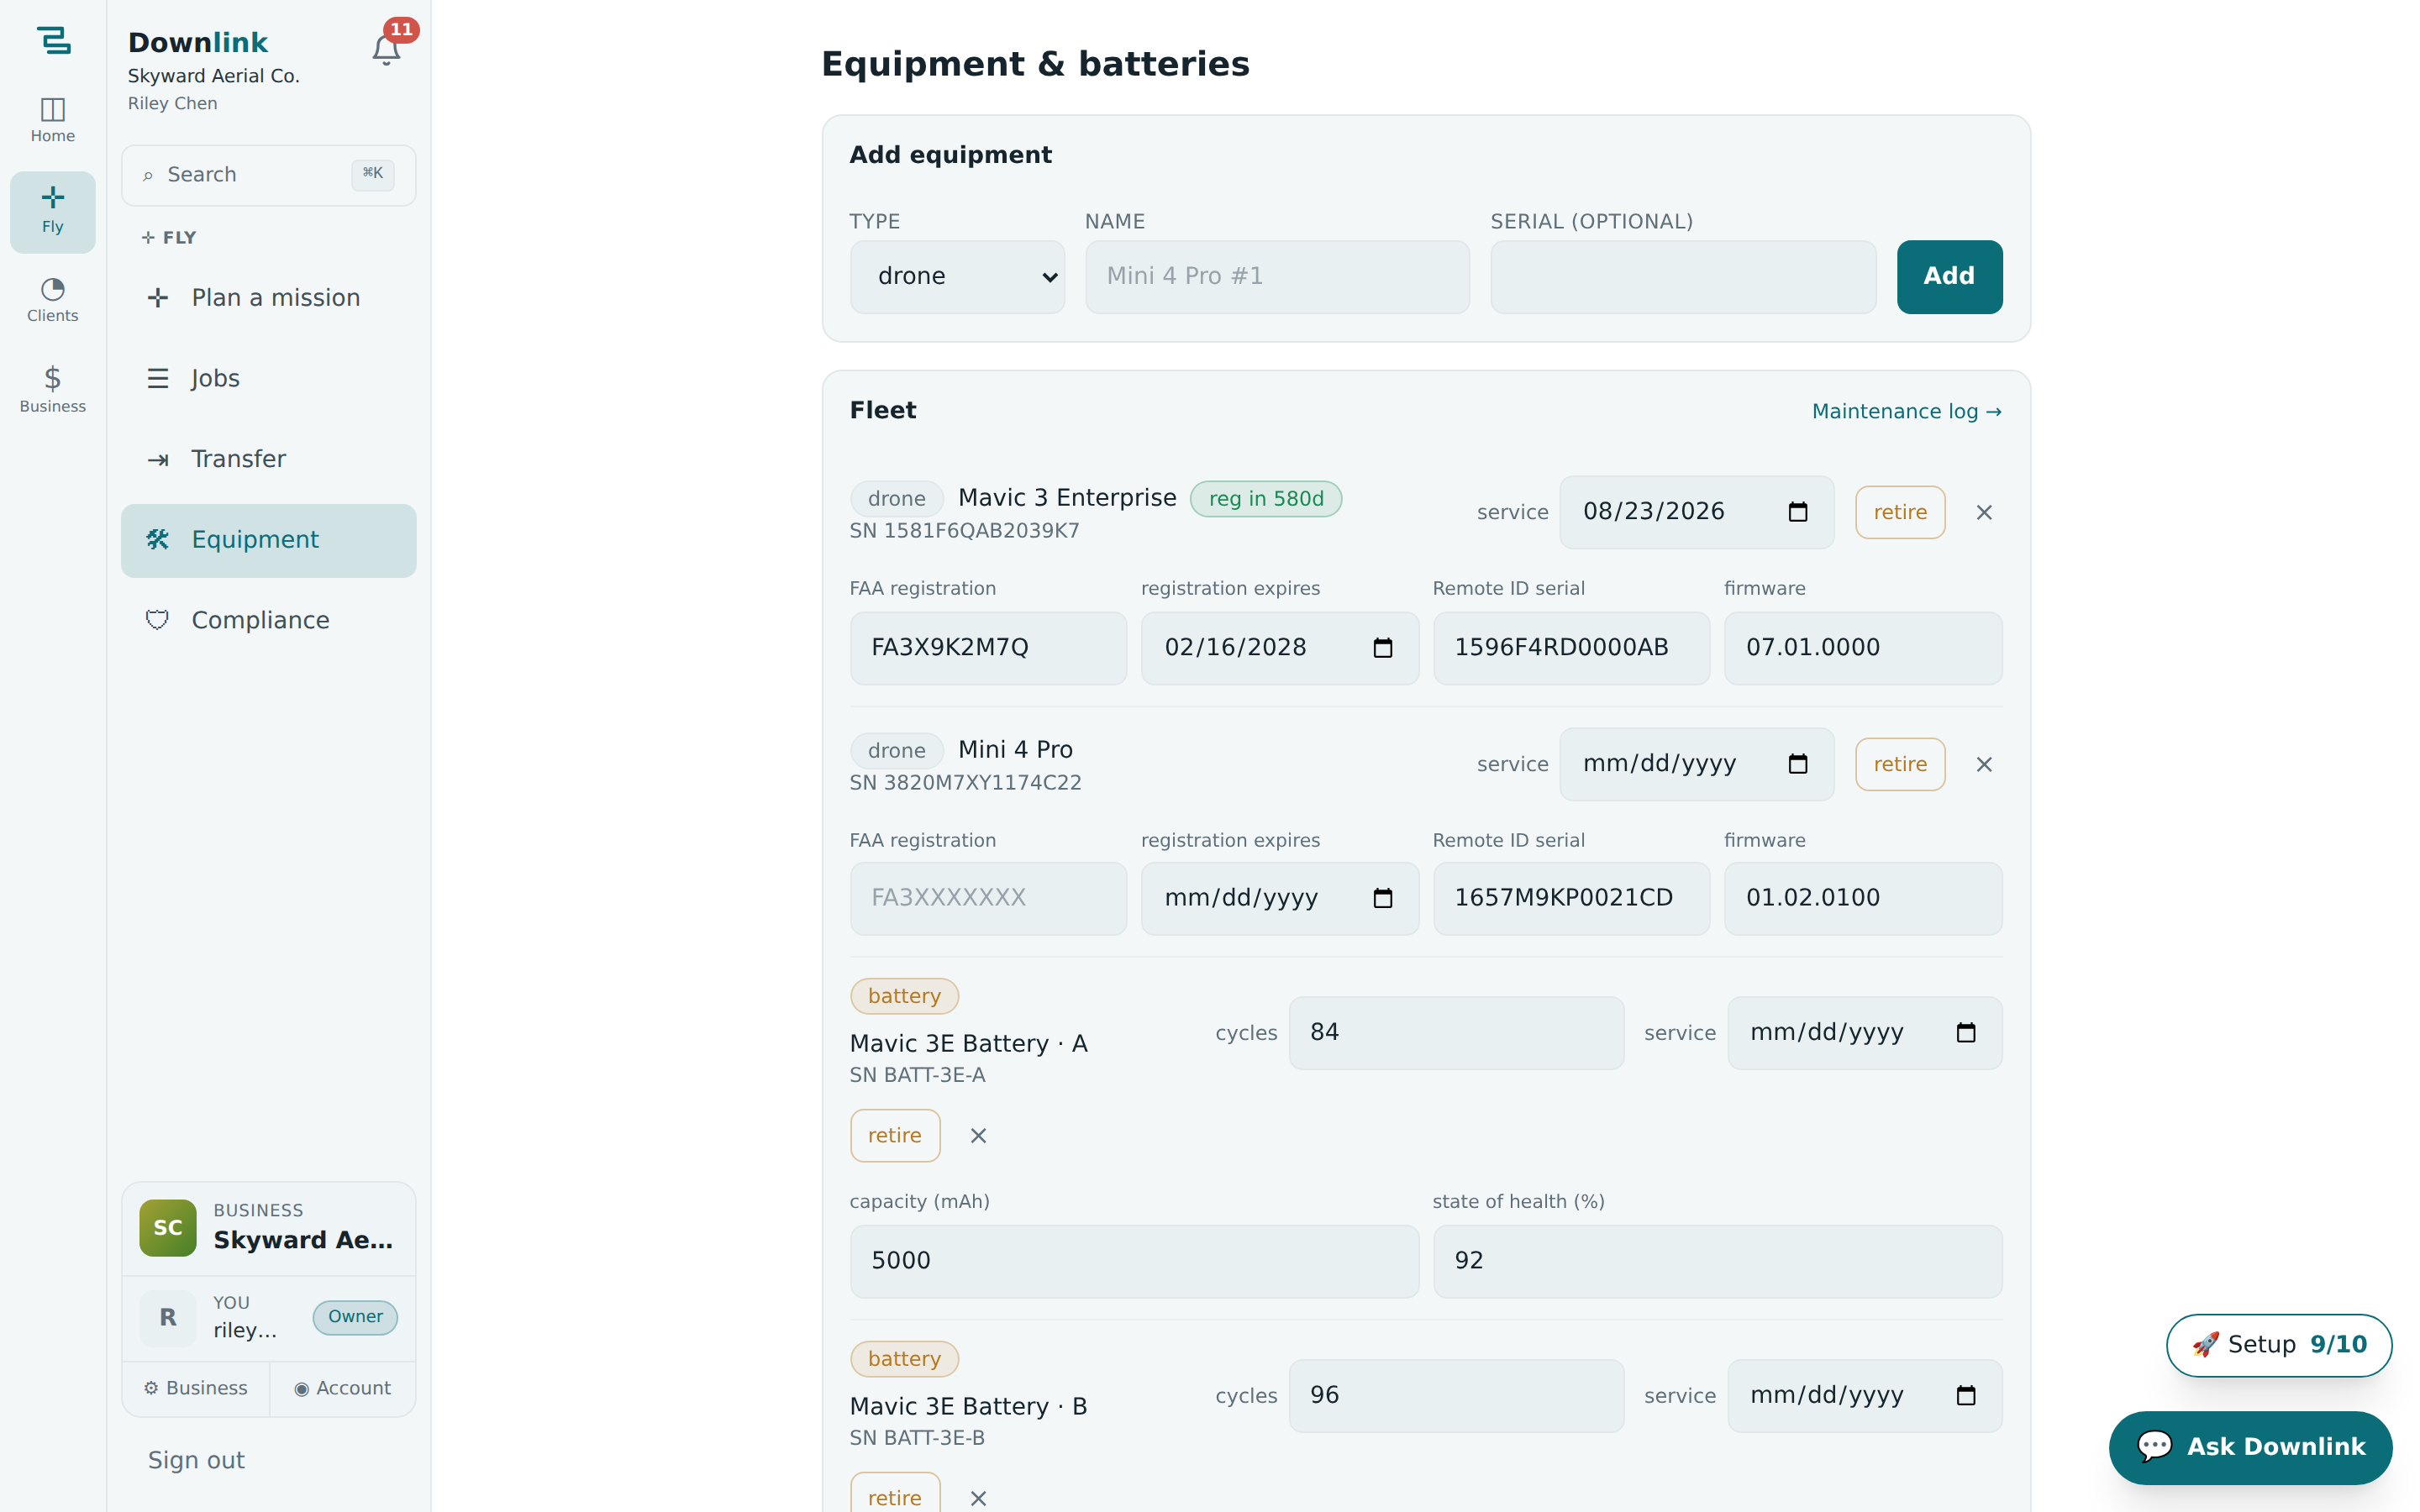Edit the Mavic 3 Enterprise FAA registration field
This screenshot has width=2420, height=1512.
[988, 648]
